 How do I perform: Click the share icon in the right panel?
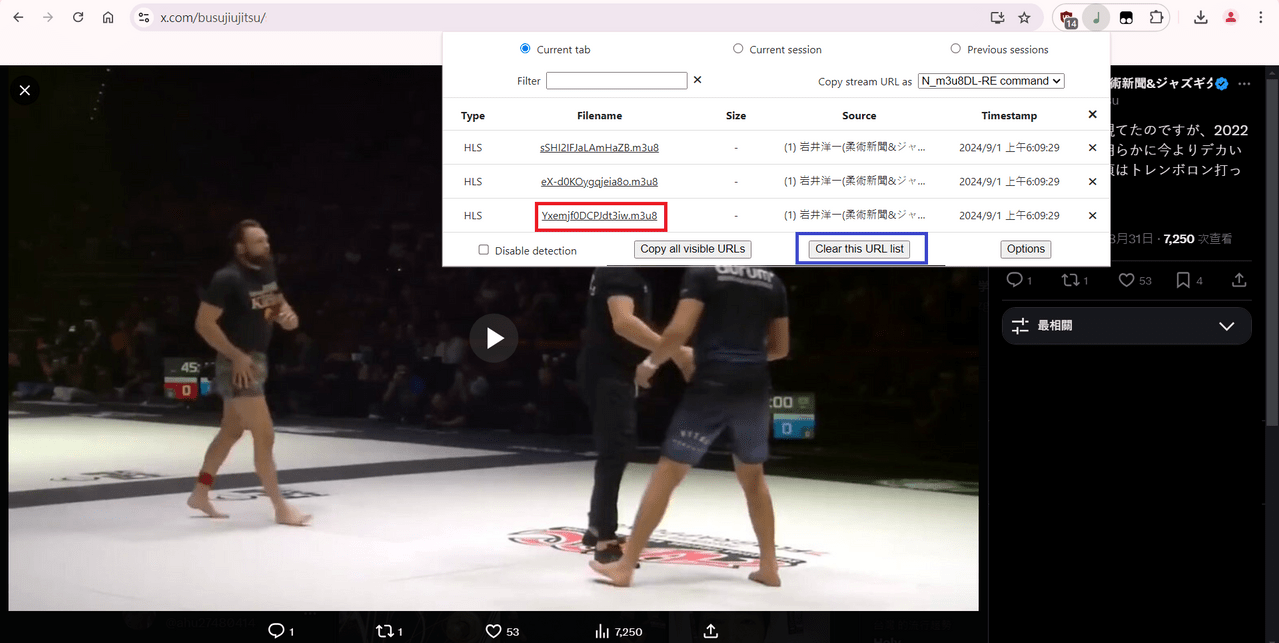tap(1240, 280)
